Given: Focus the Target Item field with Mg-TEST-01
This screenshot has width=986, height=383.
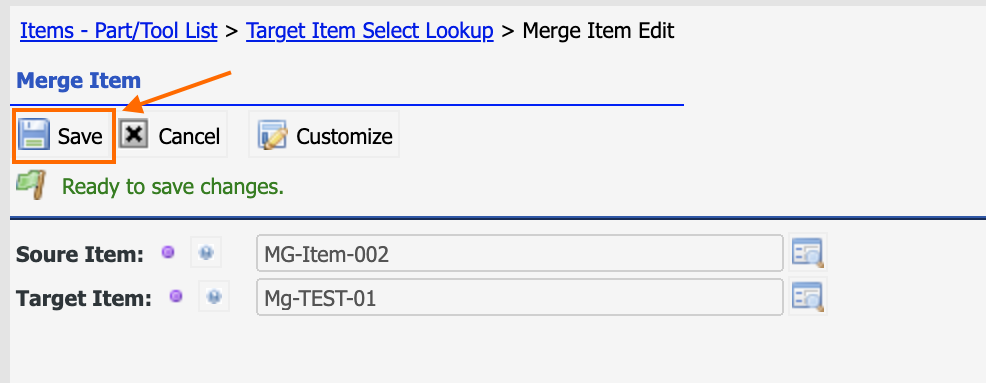Looking at the screenshot, I should click(519, 297).
